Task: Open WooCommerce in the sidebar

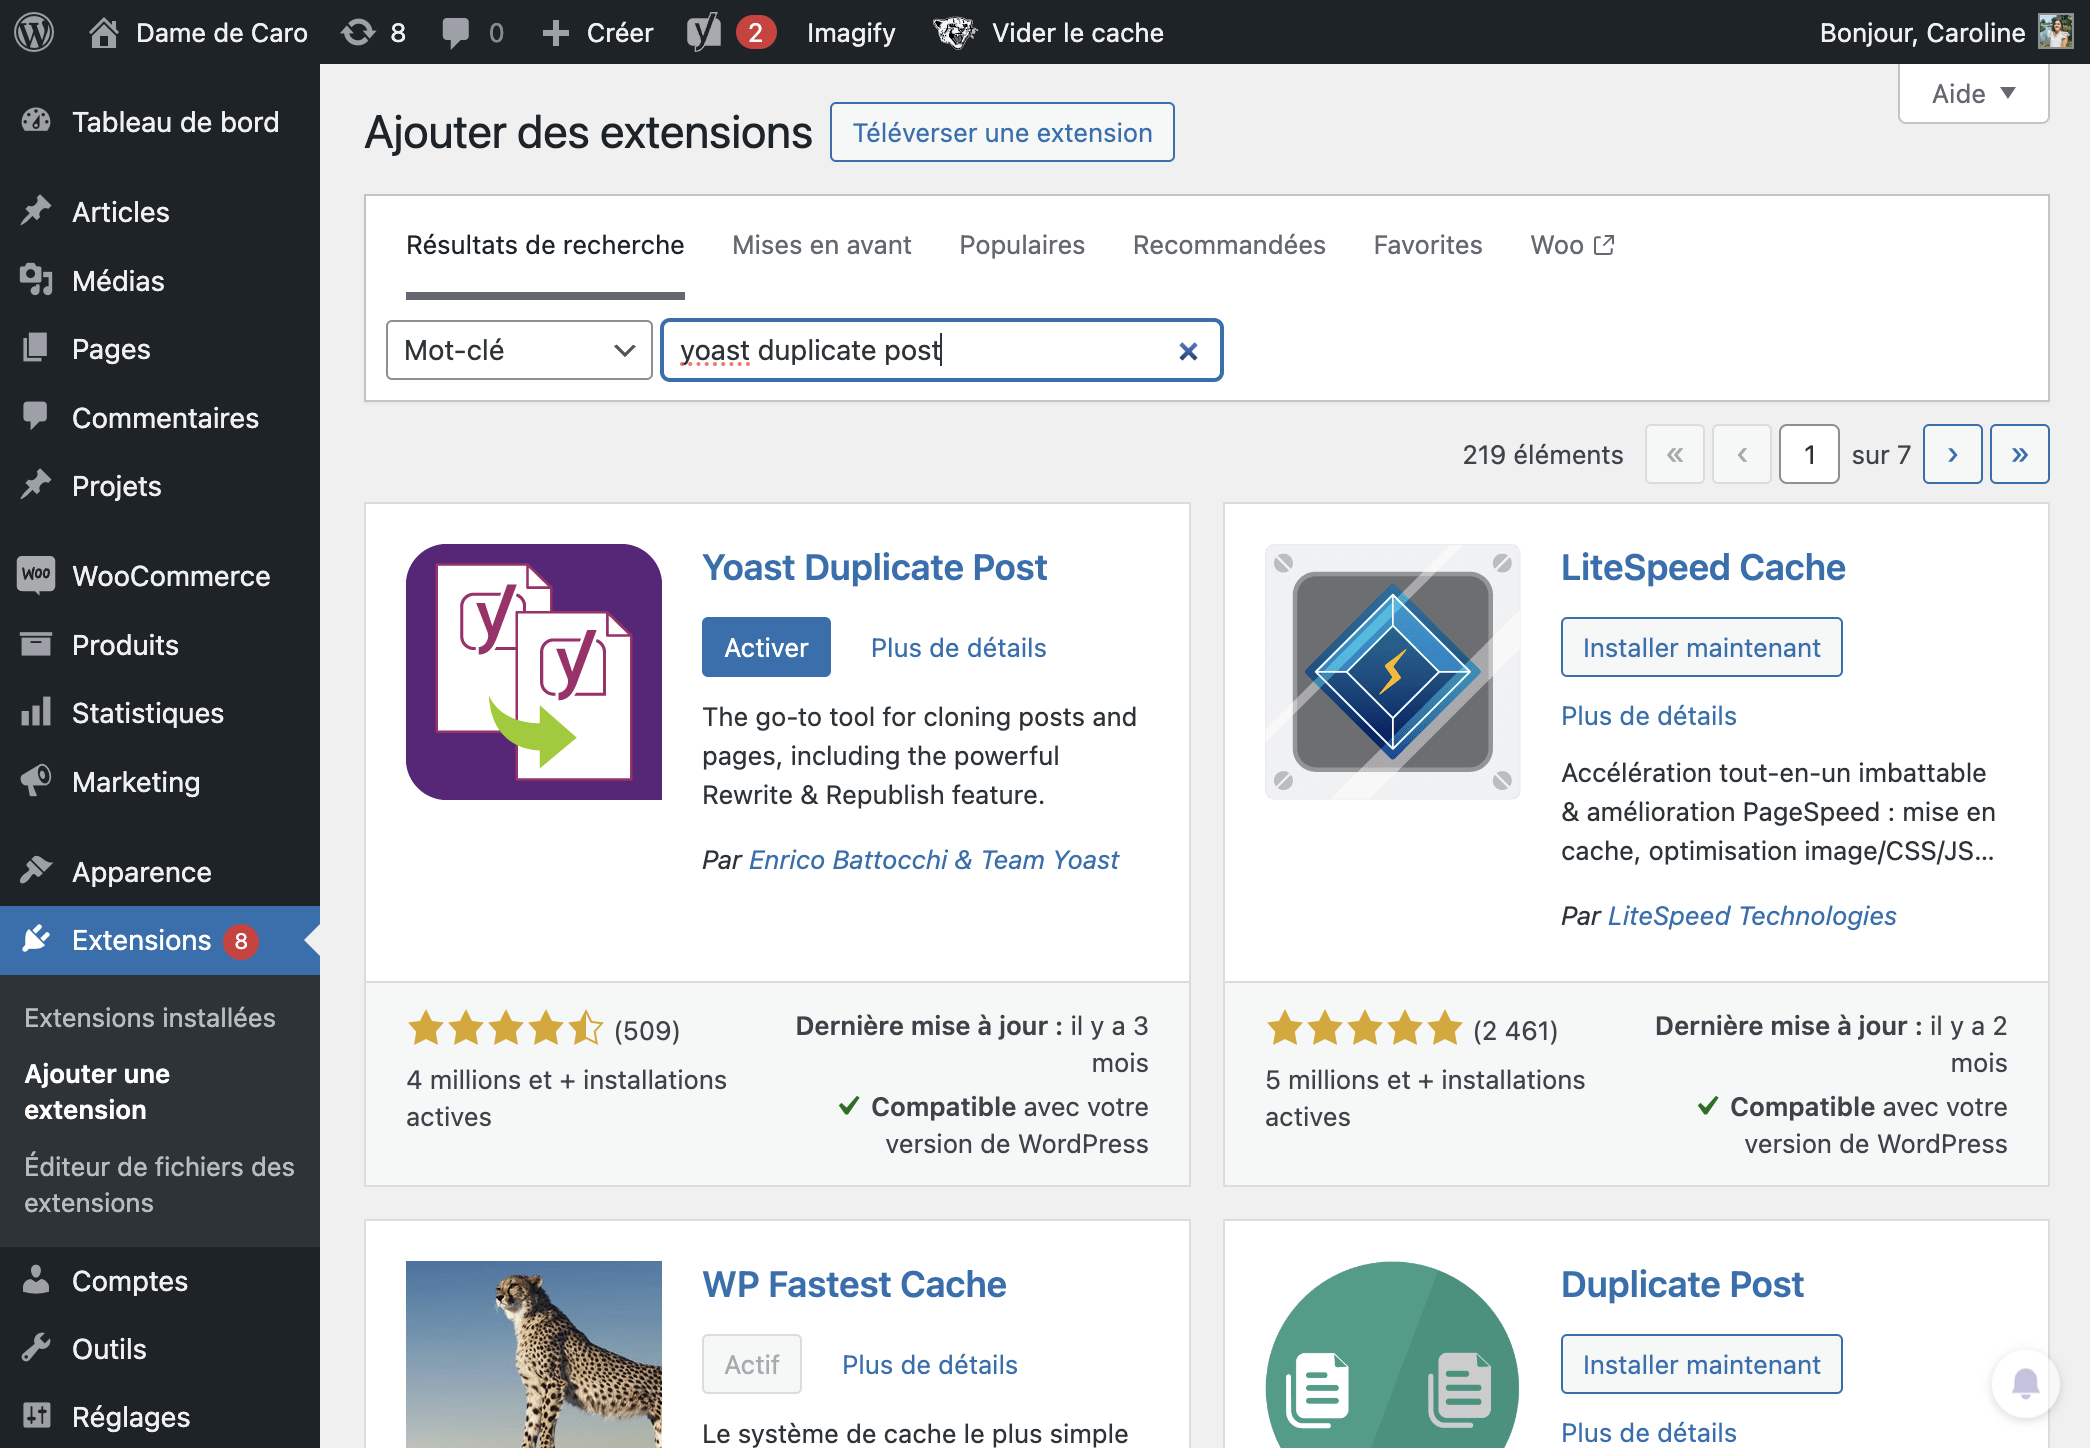Action: coord(160,576)
